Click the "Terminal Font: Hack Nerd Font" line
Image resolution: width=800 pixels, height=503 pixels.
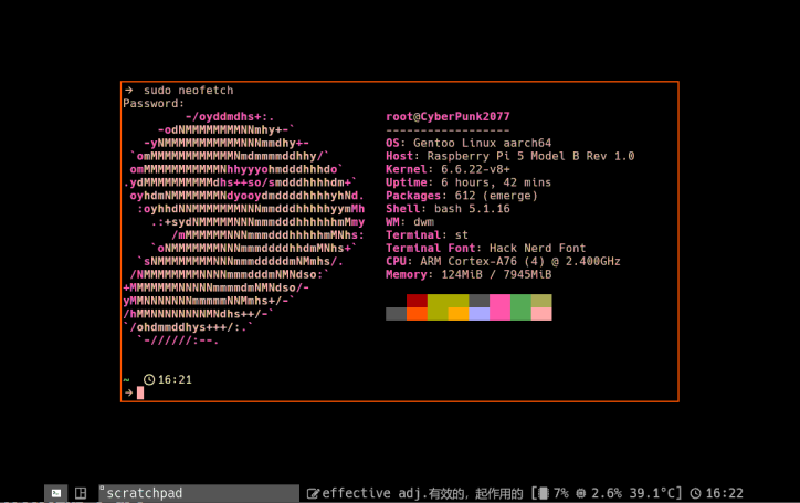click(486, 248)
